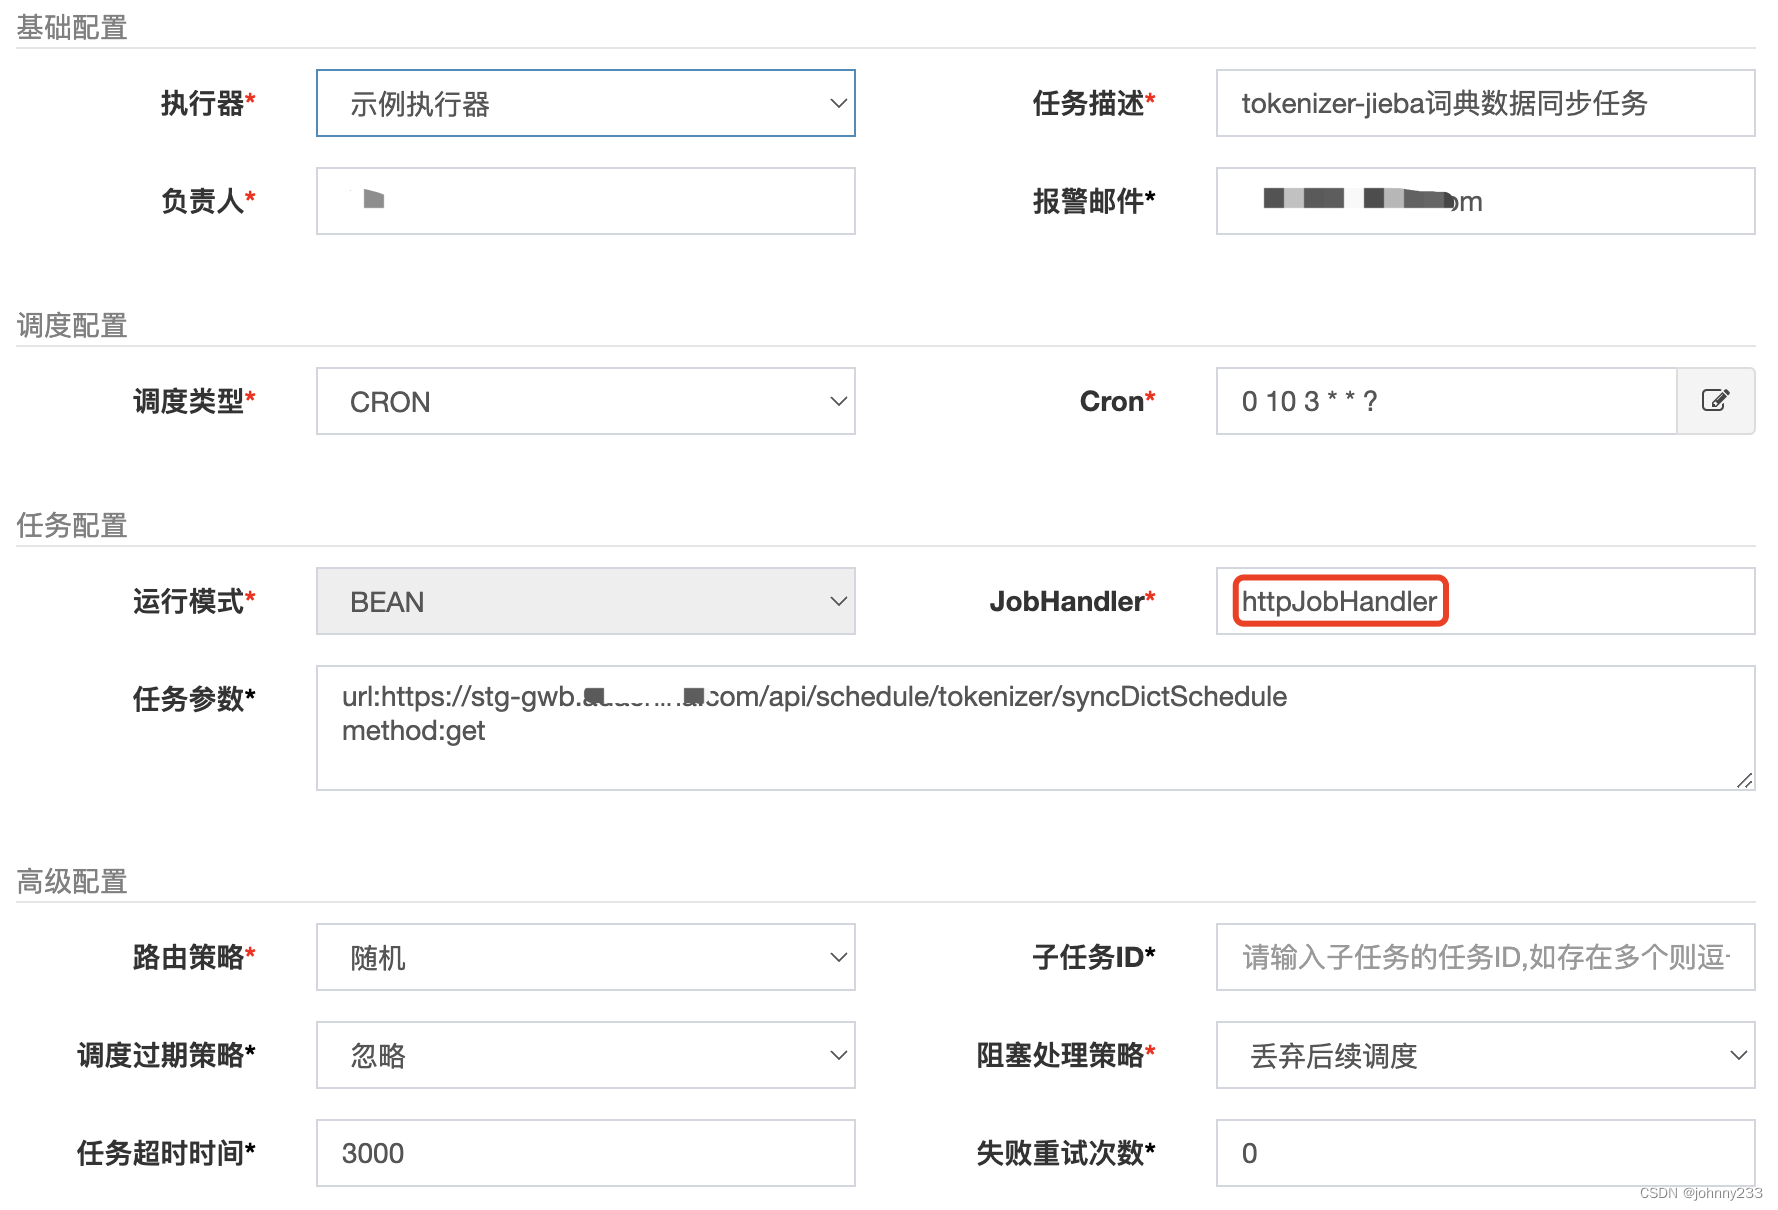Open the 路由策略 dropdown showing 随机
Viewport: 1778px width, 1210px height.
point(586,957)
